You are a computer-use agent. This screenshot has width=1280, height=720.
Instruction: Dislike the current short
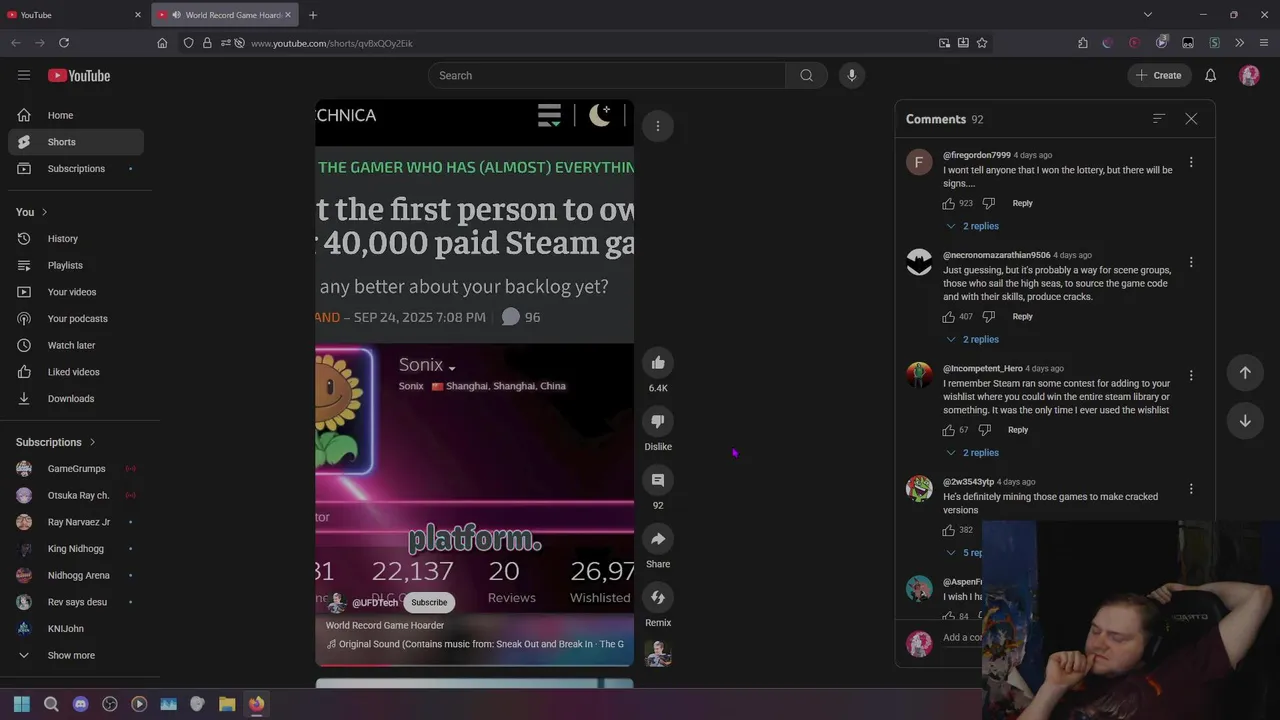click(x=658, y=421)
